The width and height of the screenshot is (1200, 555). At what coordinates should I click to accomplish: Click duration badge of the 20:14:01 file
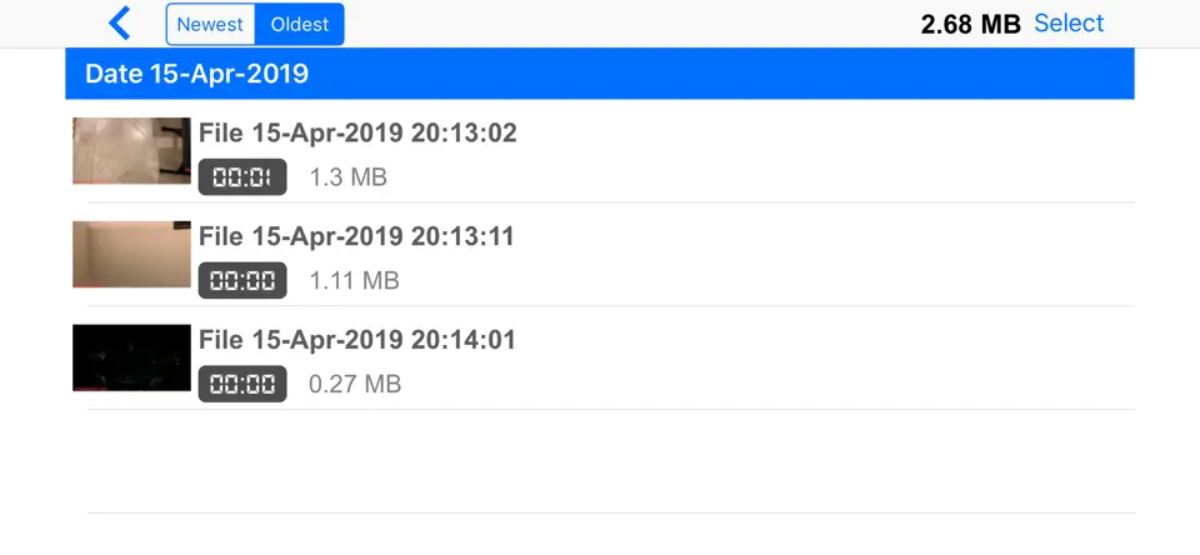(x=242, y=384)
